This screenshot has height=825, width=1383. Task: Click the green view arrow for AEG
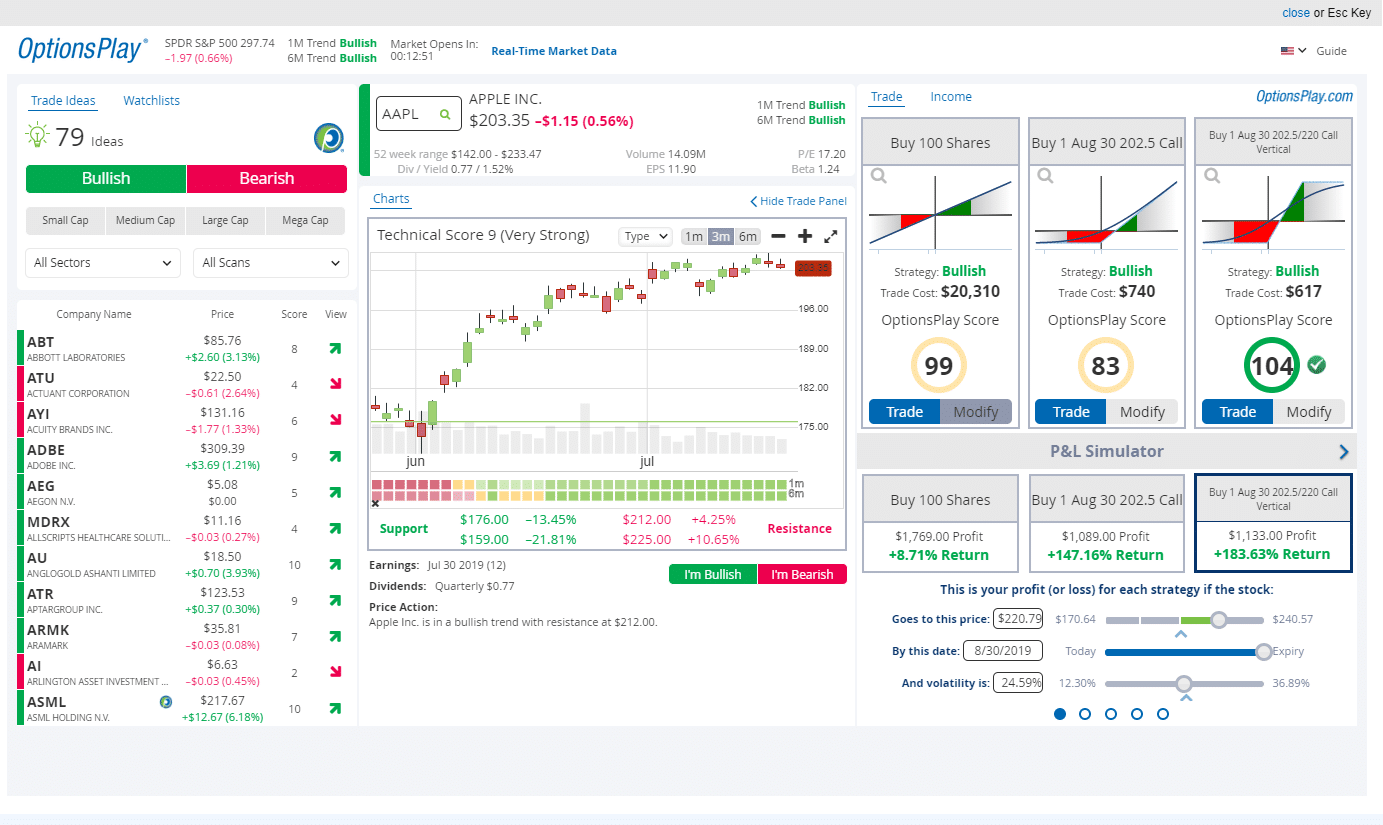tap(335, 492)
